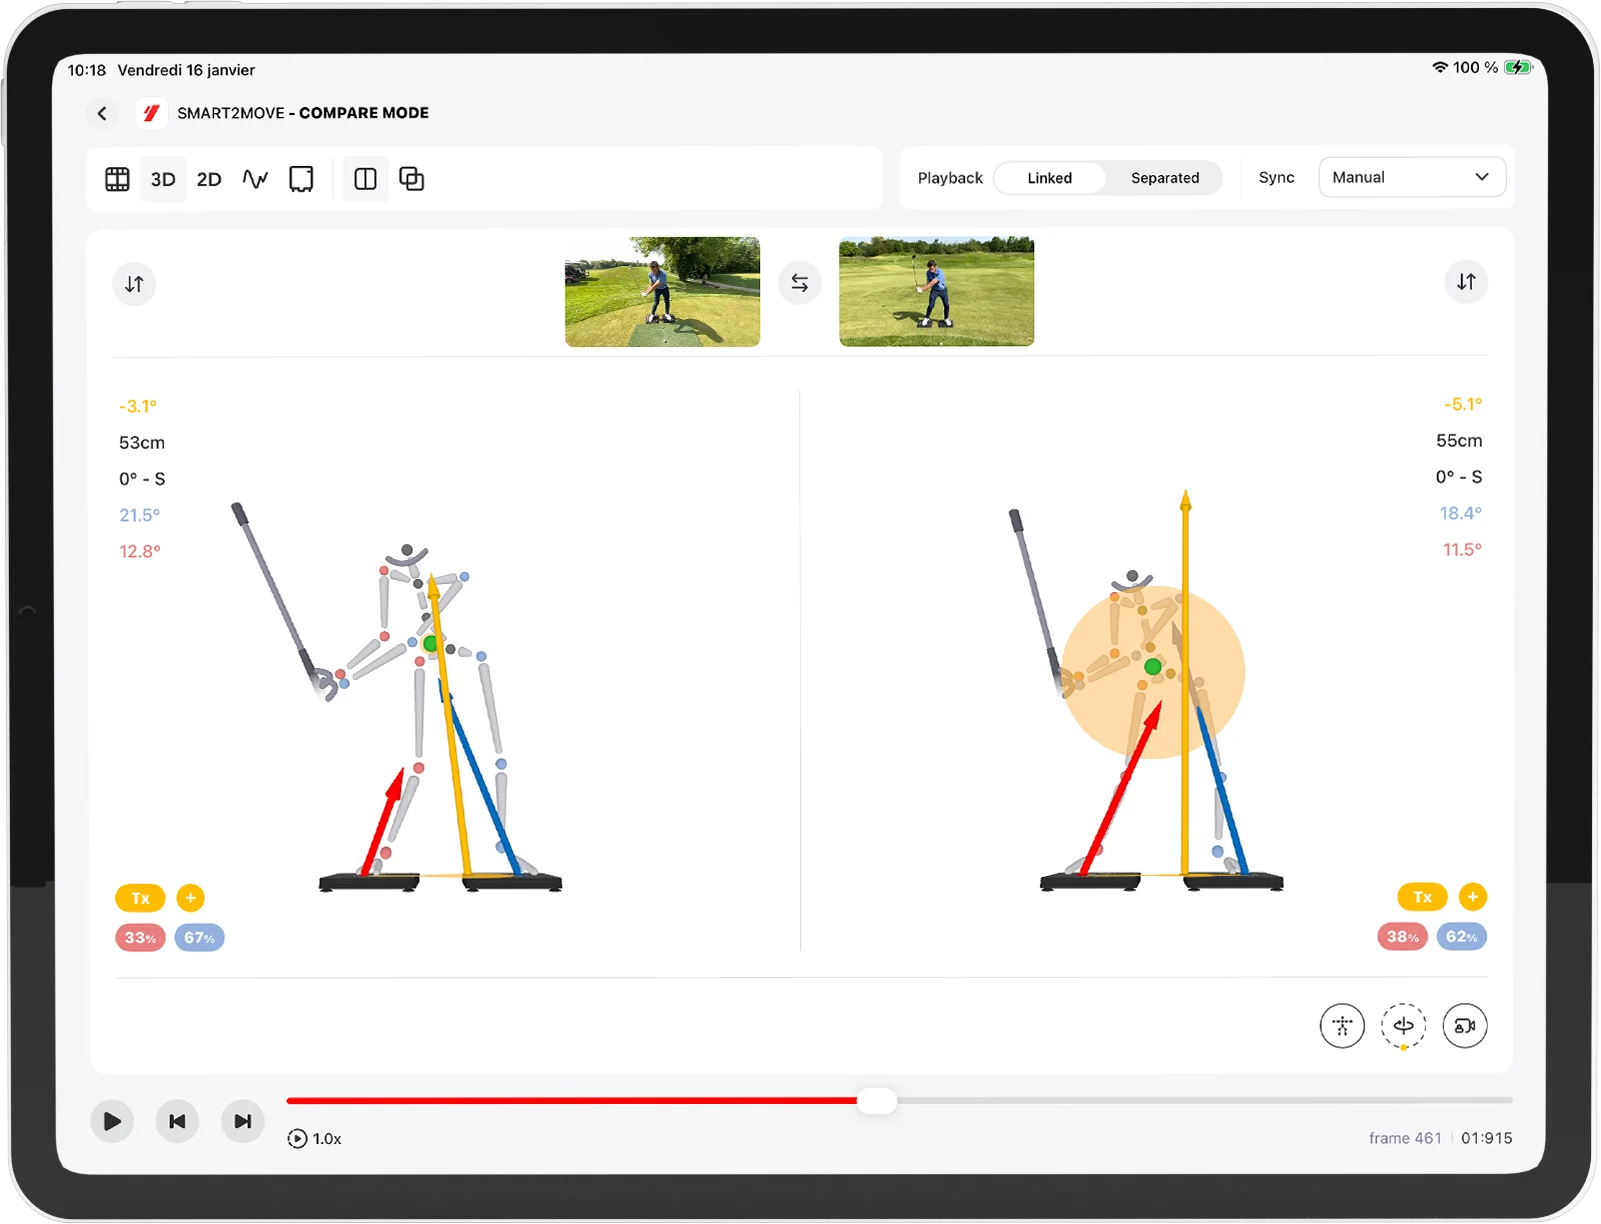The width and height of the screenshot is (1601, 1224).
Task: Switch to the 2D view tab
Action: (209, 179)
